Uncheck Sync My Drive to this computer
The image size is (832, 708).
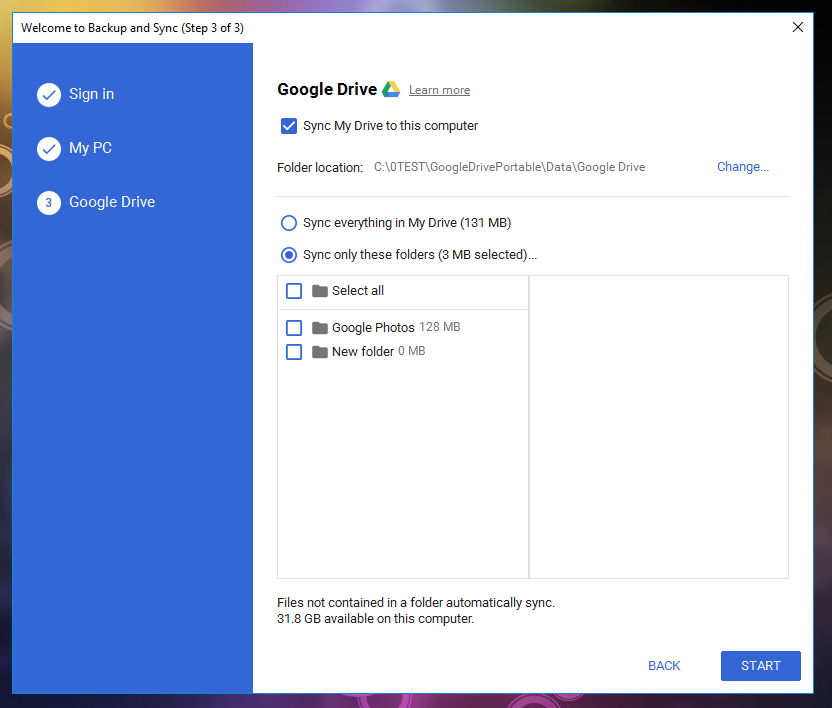(x=289, y=126)
